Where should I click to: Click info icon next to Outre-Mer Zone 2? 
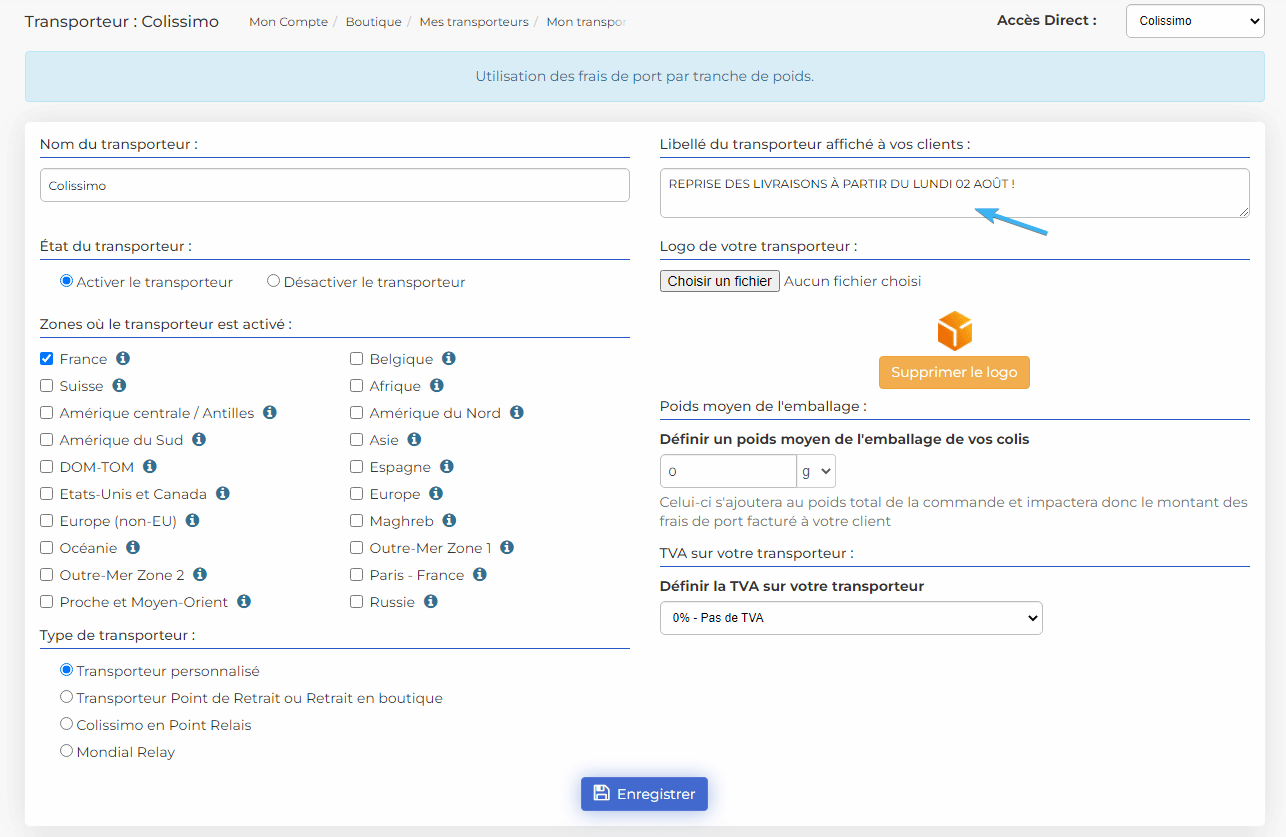coord(200,574)
